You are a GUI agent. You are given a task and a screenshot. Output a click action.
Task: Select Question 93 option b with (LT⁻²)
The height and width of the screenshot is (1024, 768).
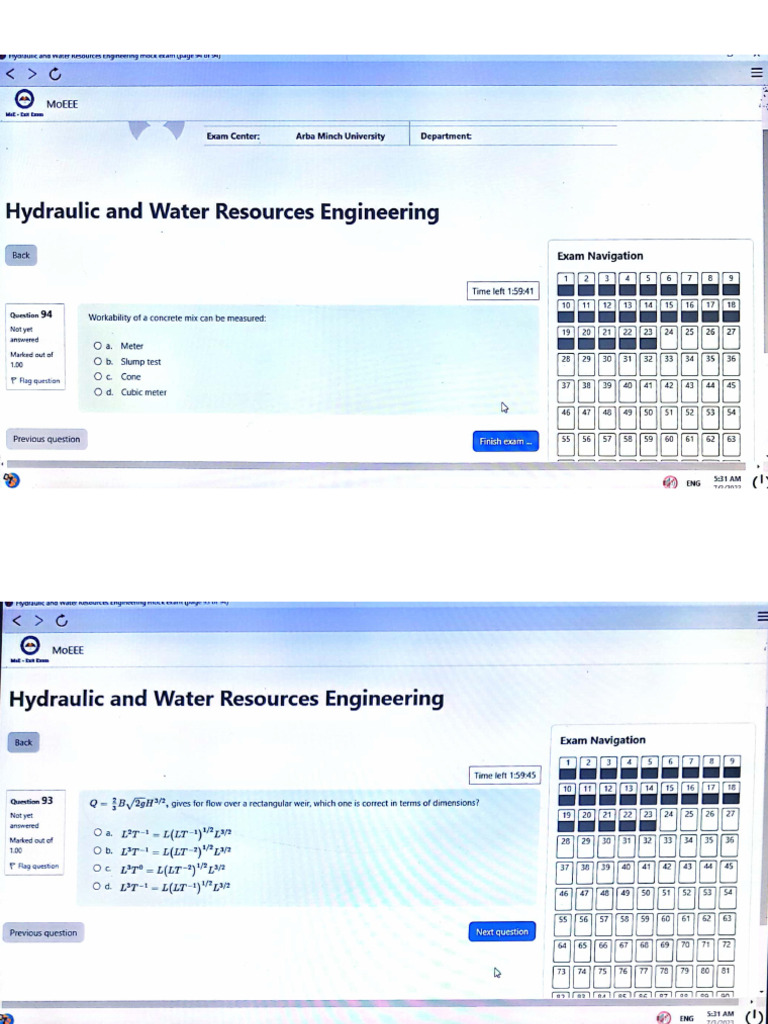pyautogui.click(x=99, y=852)
